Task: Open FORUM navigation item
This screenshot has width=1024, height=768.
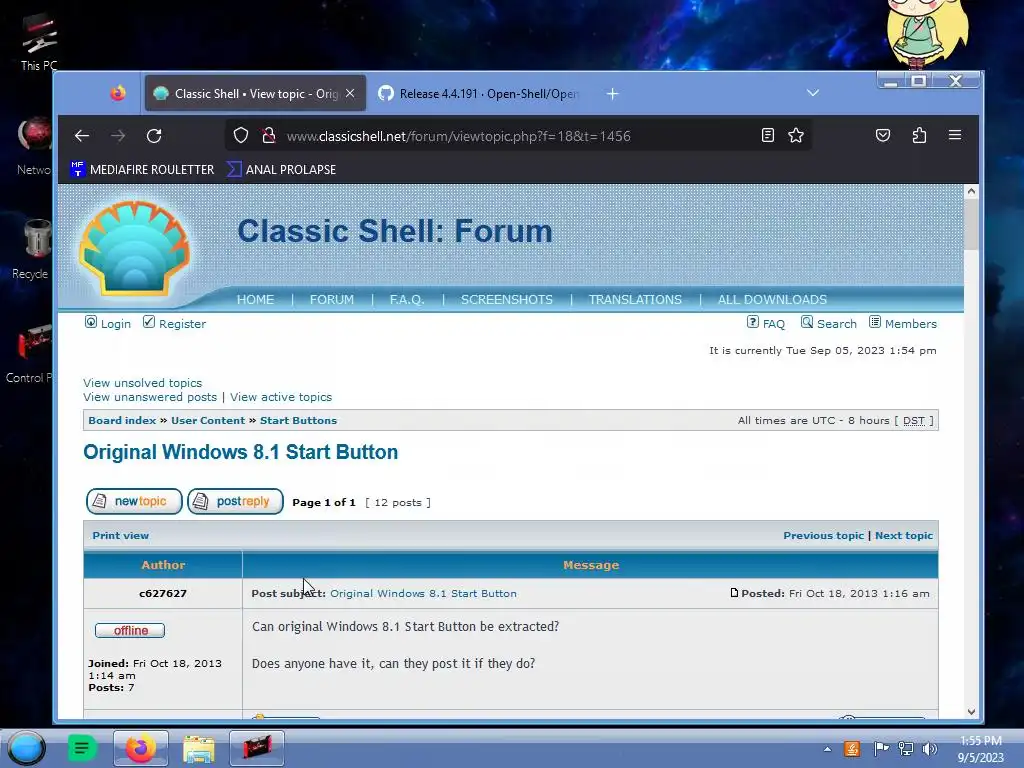Action: (332, 300)
